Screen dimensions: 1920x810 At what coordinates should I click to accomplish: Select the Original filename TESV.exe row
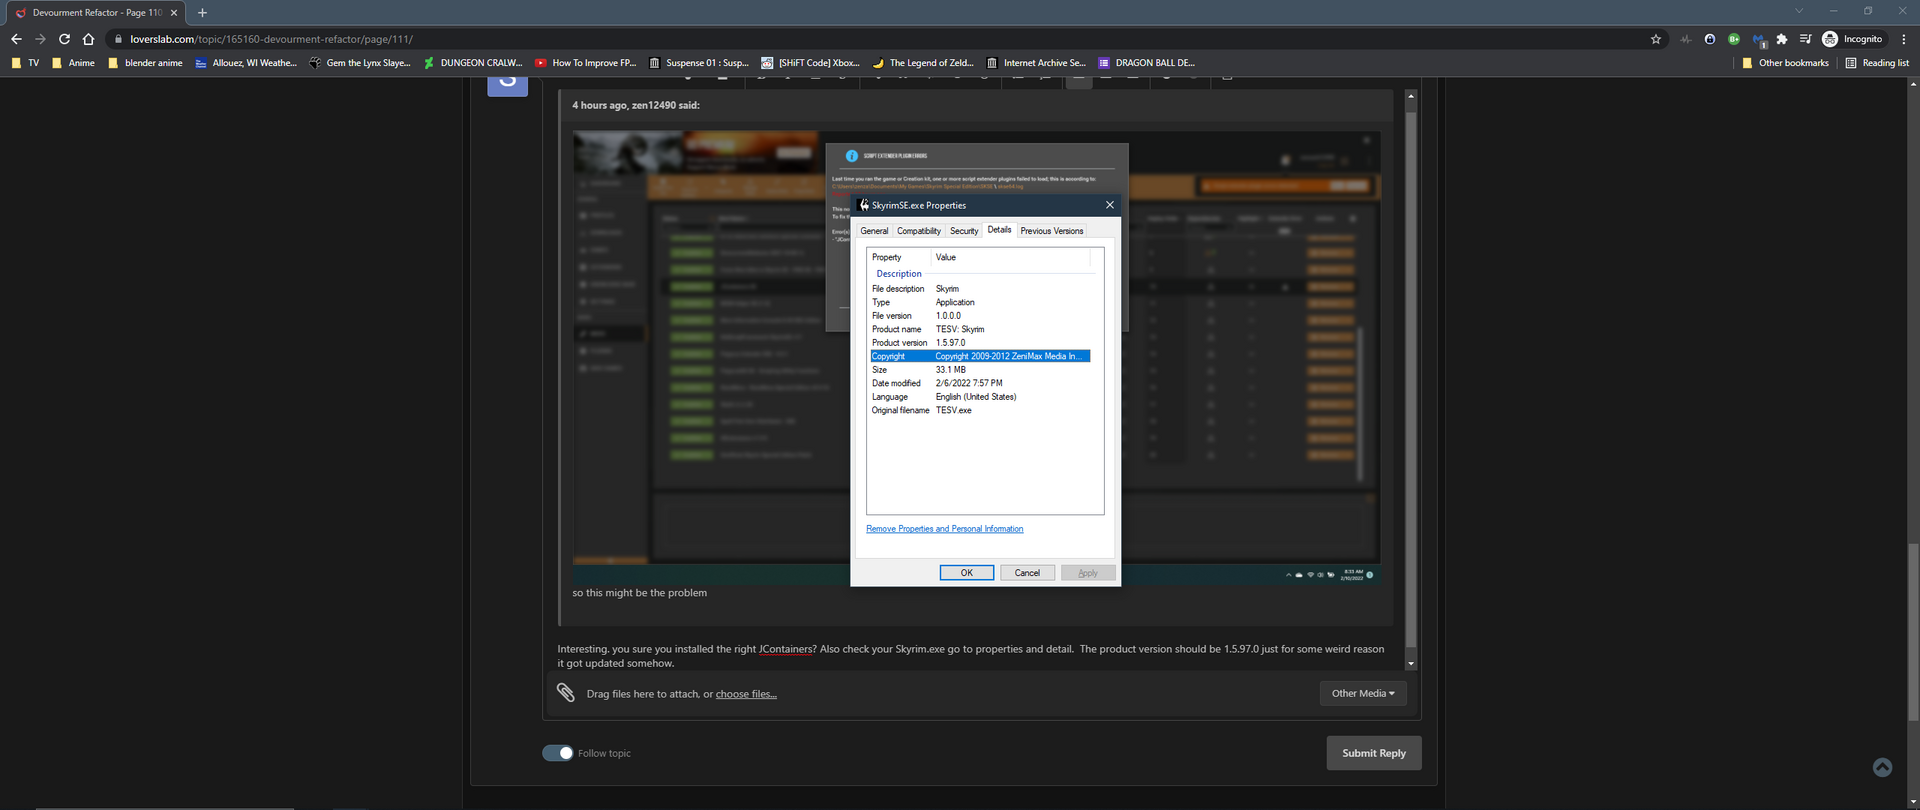pos(980,410)
